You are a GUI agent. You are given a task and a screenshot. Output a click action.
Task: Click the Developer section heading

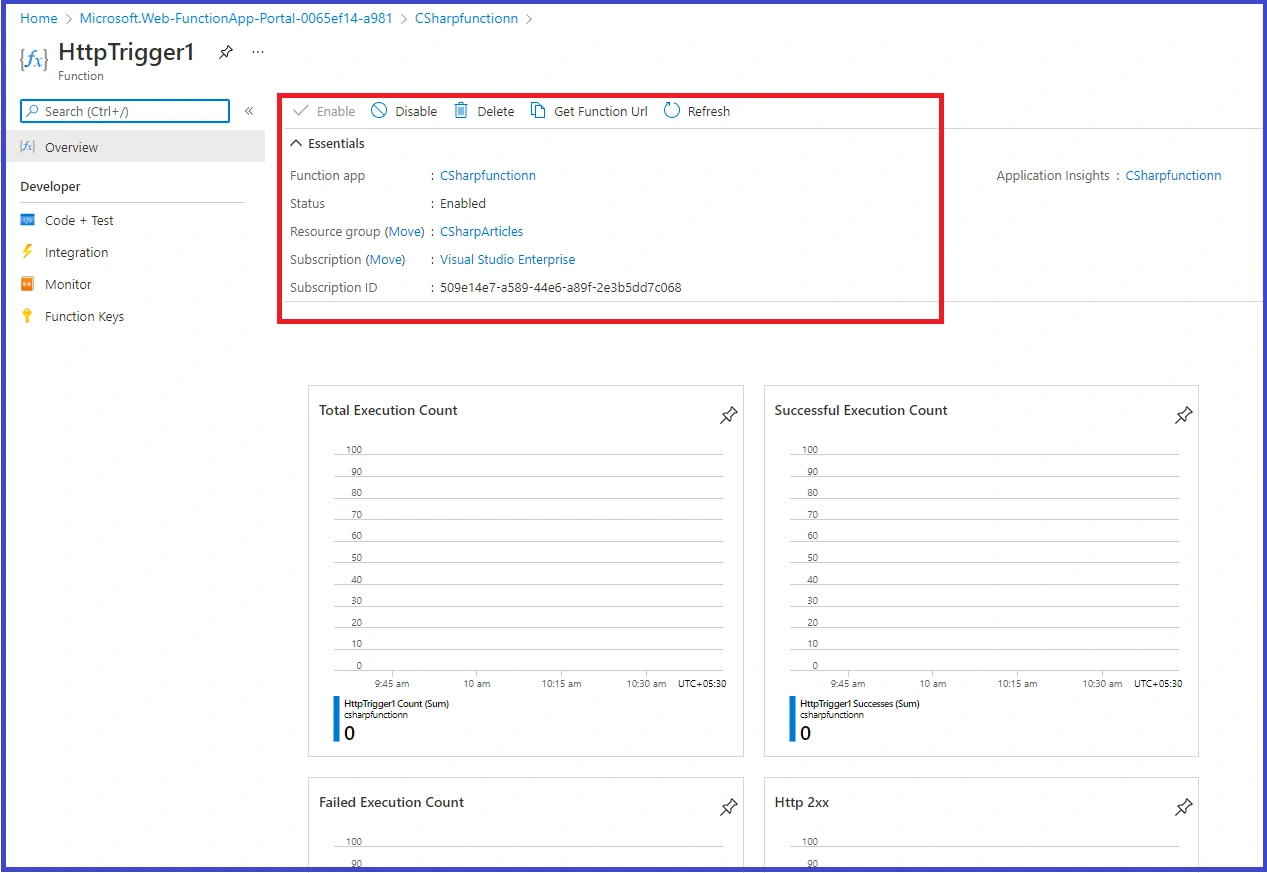(50, 186)
